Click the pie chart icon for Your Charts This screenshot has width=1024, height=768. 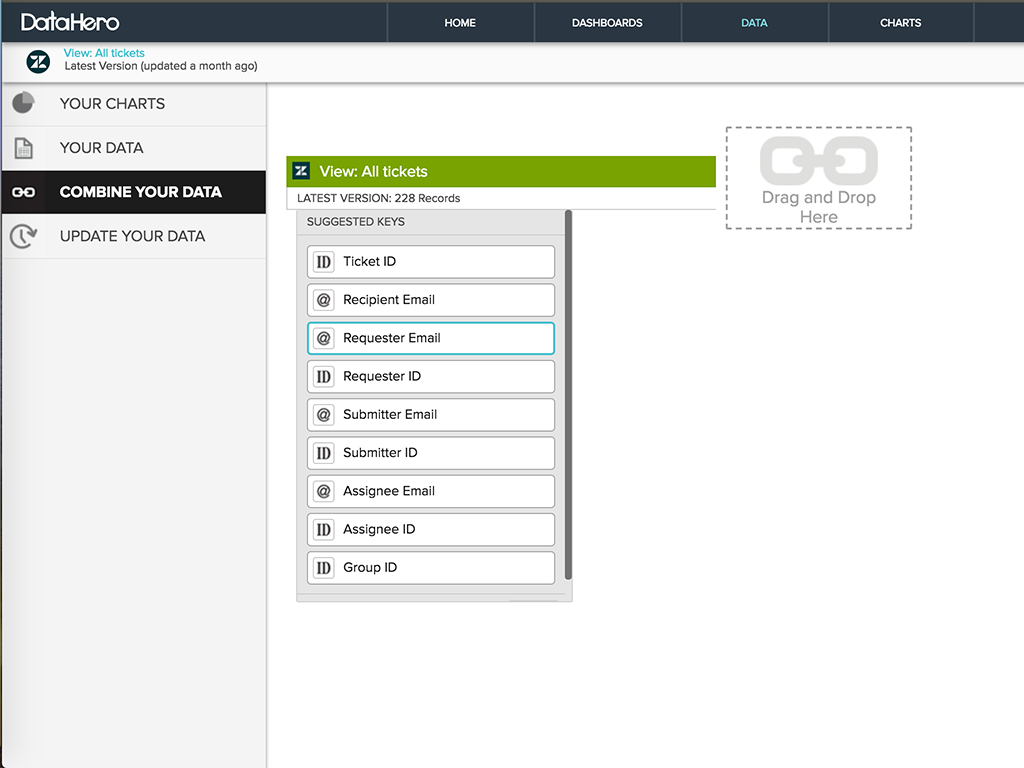23,103
